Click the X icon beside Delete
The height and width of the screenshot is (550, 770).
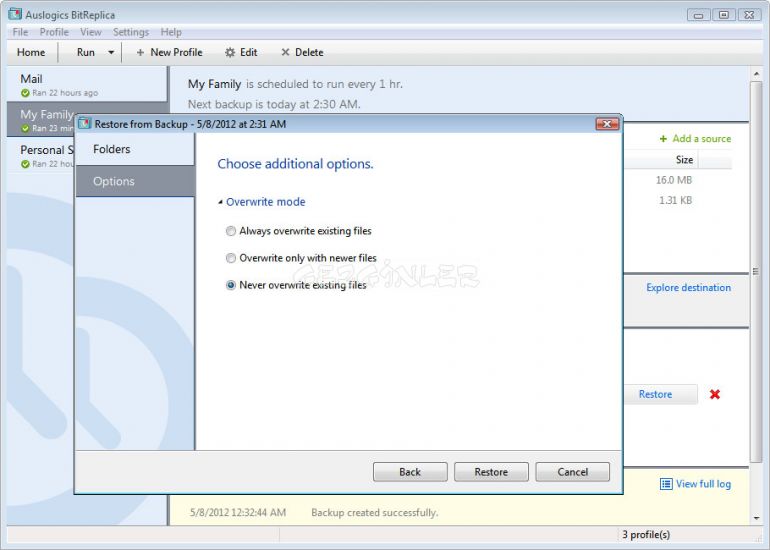[285, 52]
